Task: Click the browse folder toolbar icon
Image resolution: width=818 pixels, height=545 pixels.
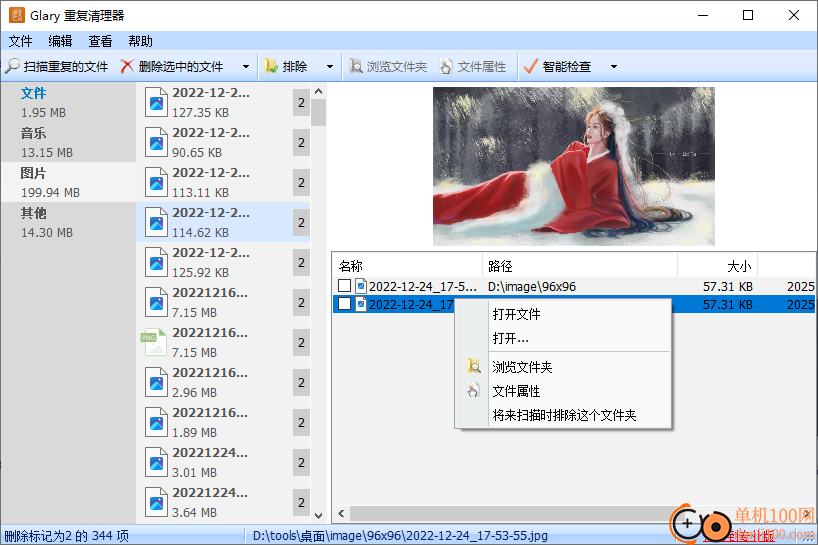Action: [355, 66]
